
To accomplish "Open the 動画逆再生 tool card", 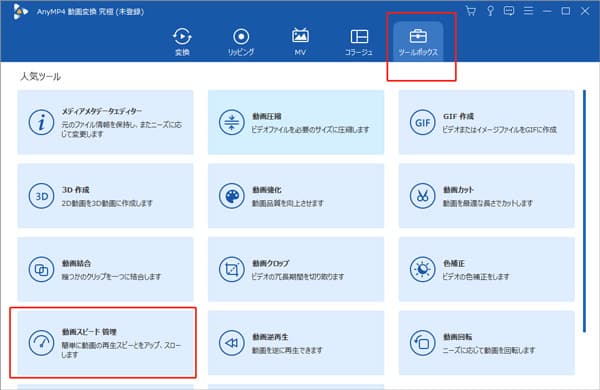I will pos(296,343).
